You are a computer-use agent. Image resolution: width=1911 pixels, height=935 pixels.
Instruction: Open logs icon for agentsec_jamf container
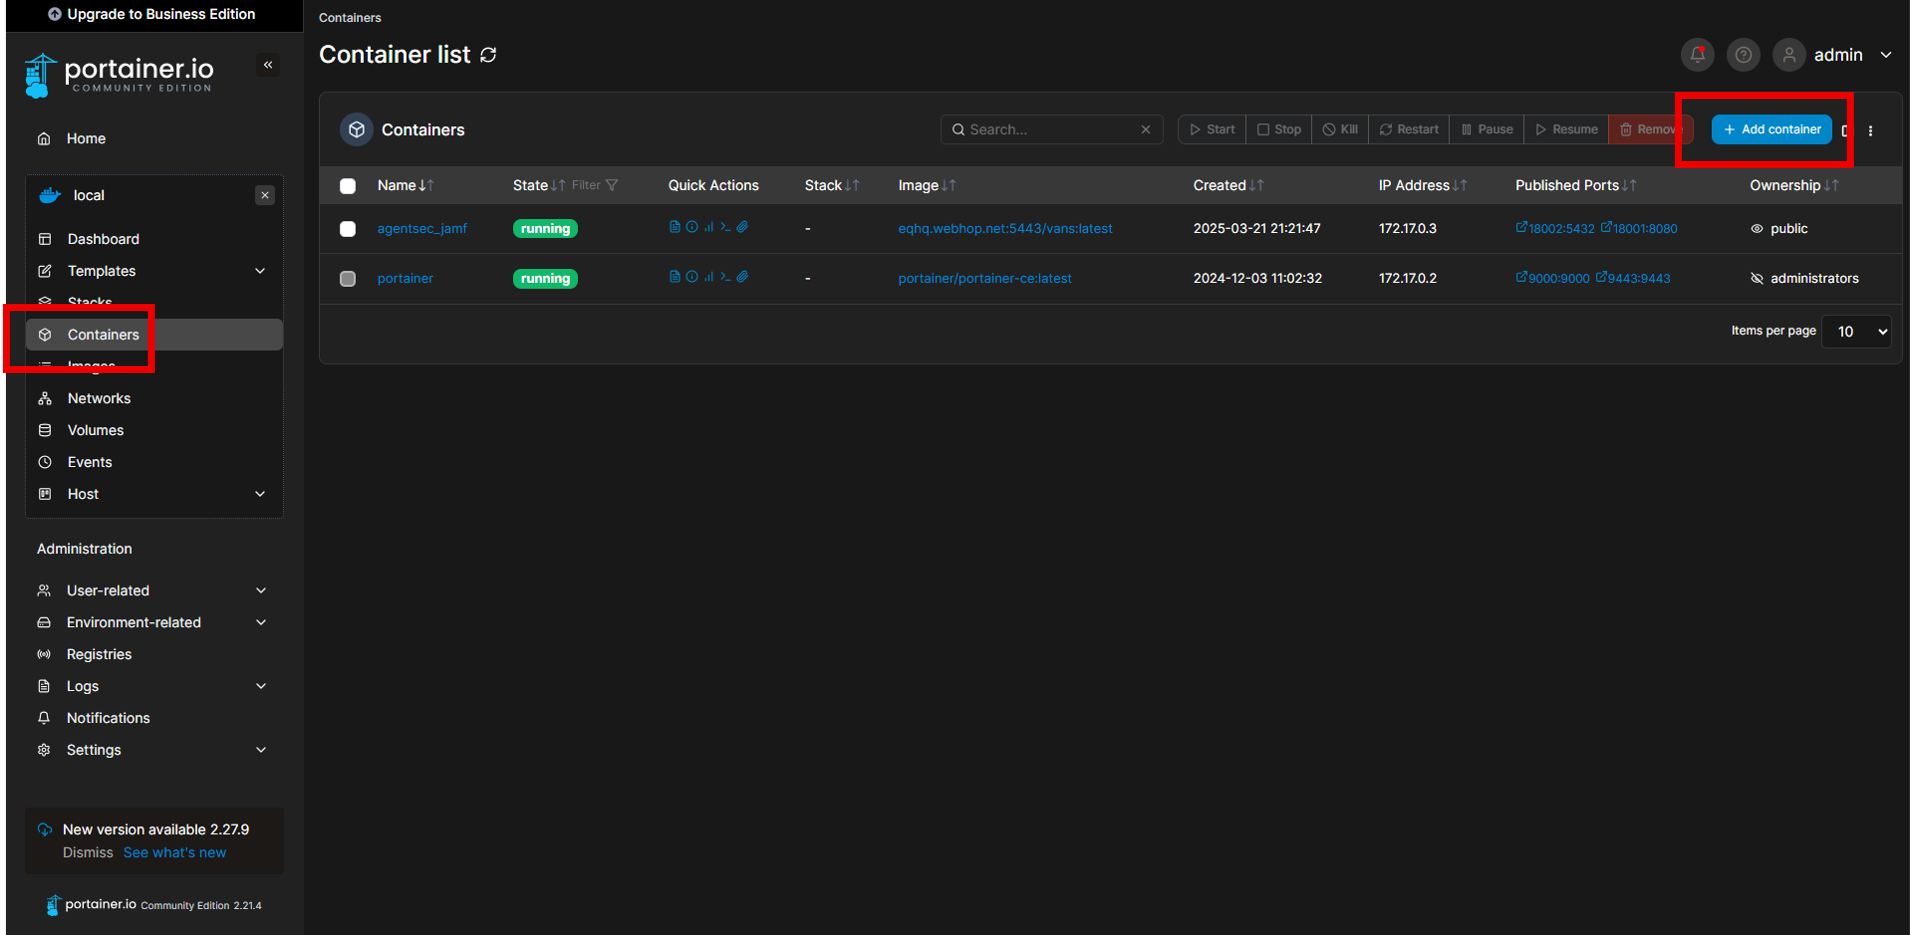(x=674, y=227)
